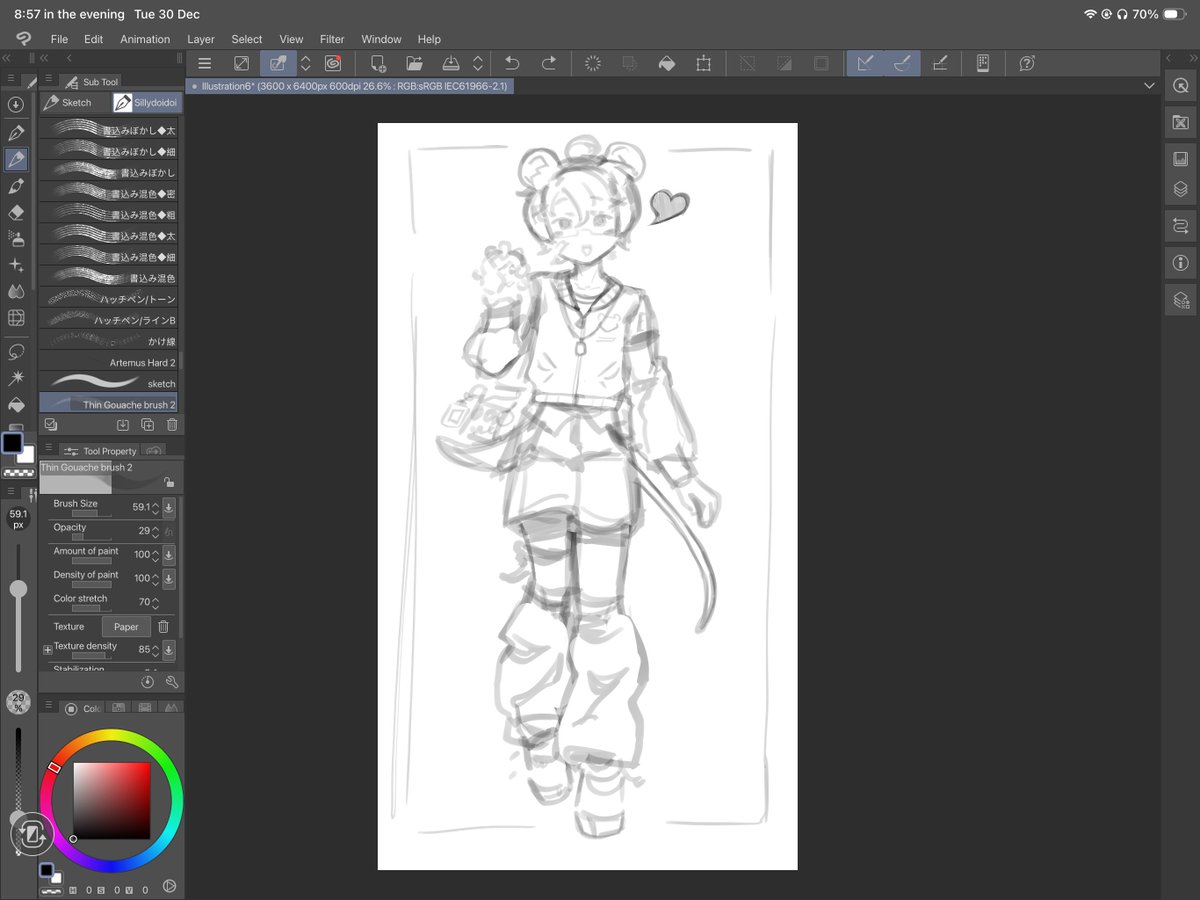Click the Redo arrow in command bar
The image size is (1200, 900).
pos(548,63)
